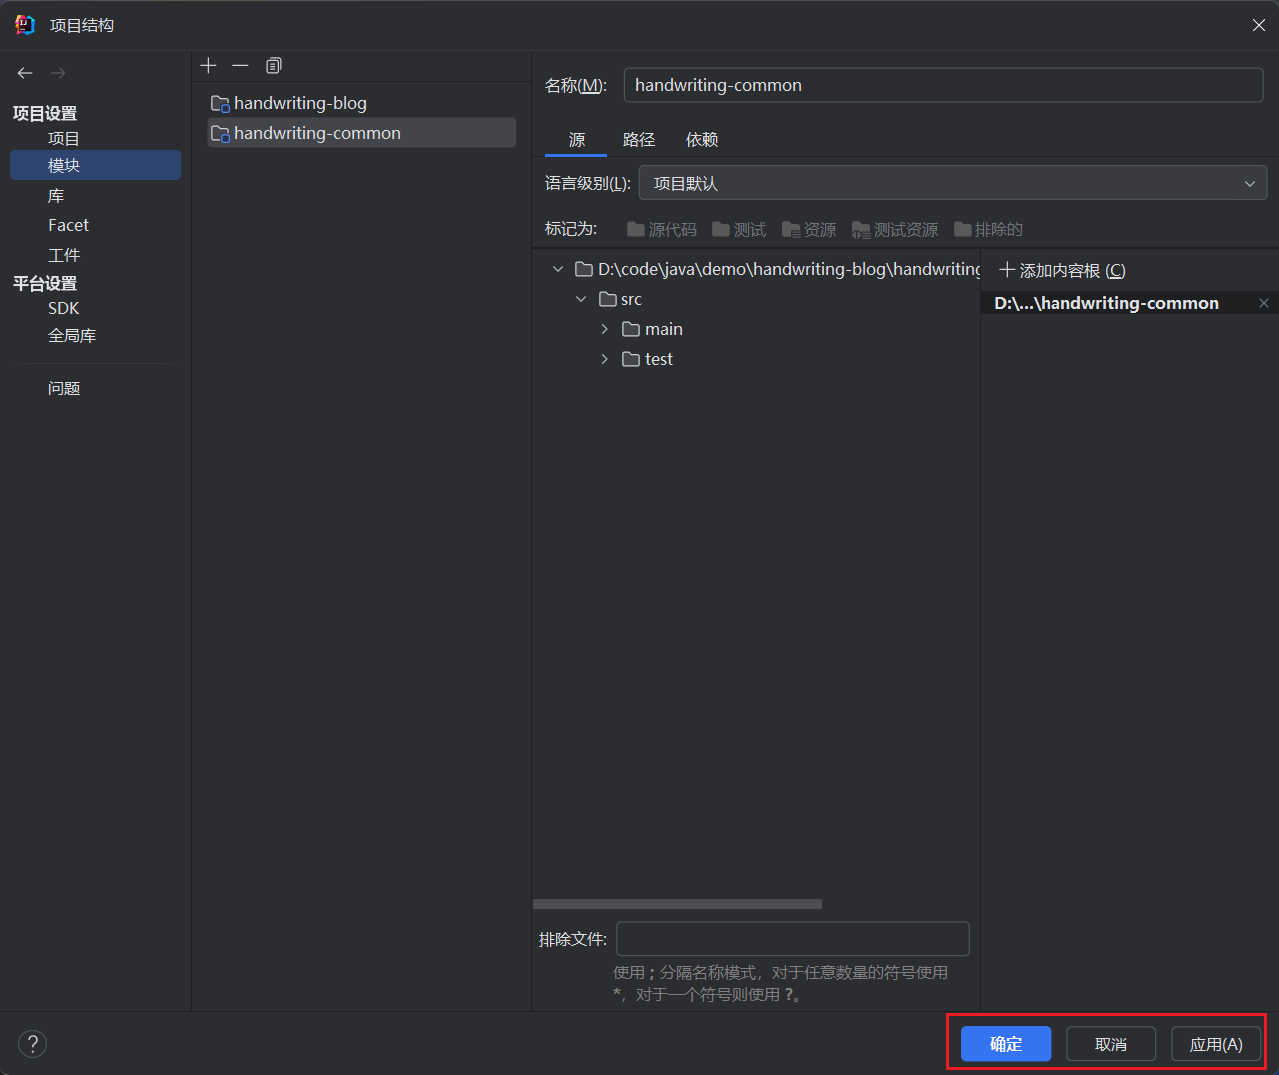1279x1075 pixels.
Task: Mark as 测试资源 (Test Resources) folder
Action: click(895, 230)
